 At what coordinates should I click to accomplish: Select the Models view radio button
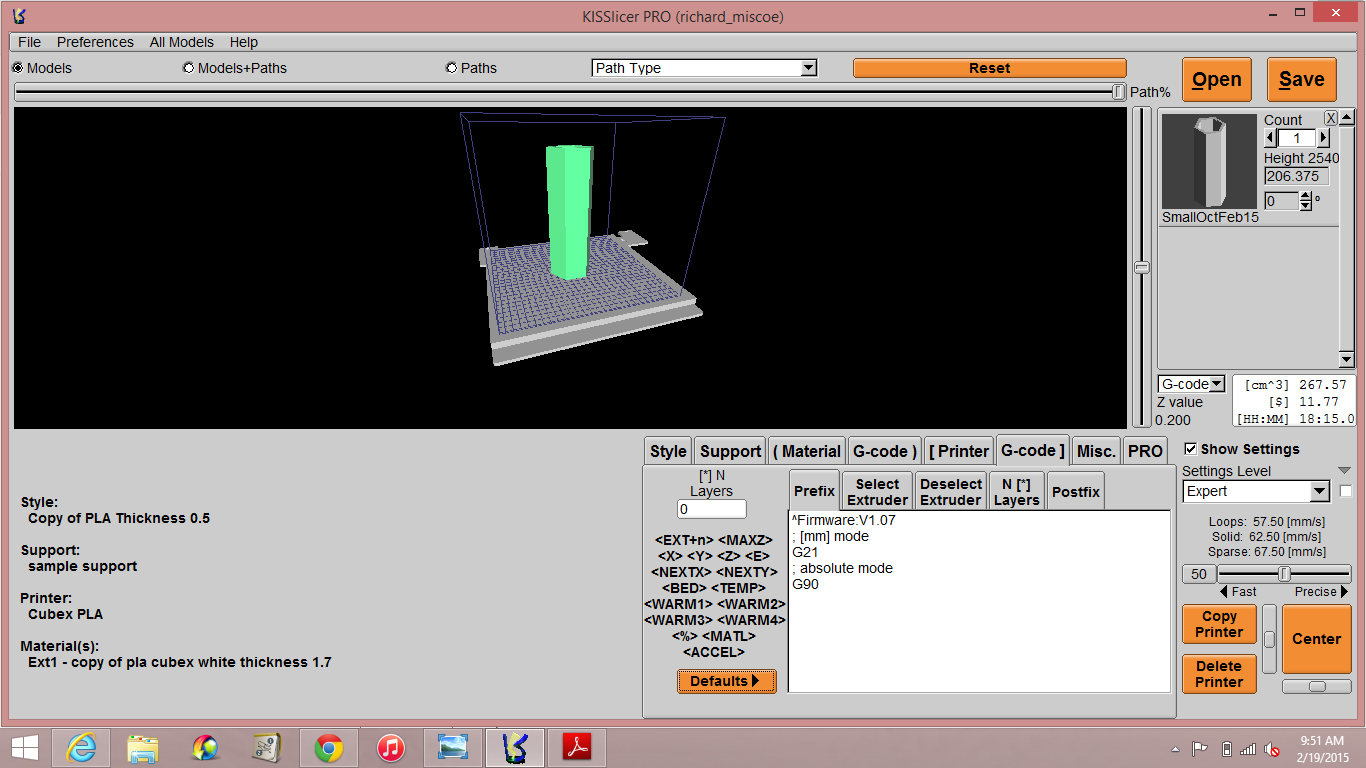tap(18, 68)
